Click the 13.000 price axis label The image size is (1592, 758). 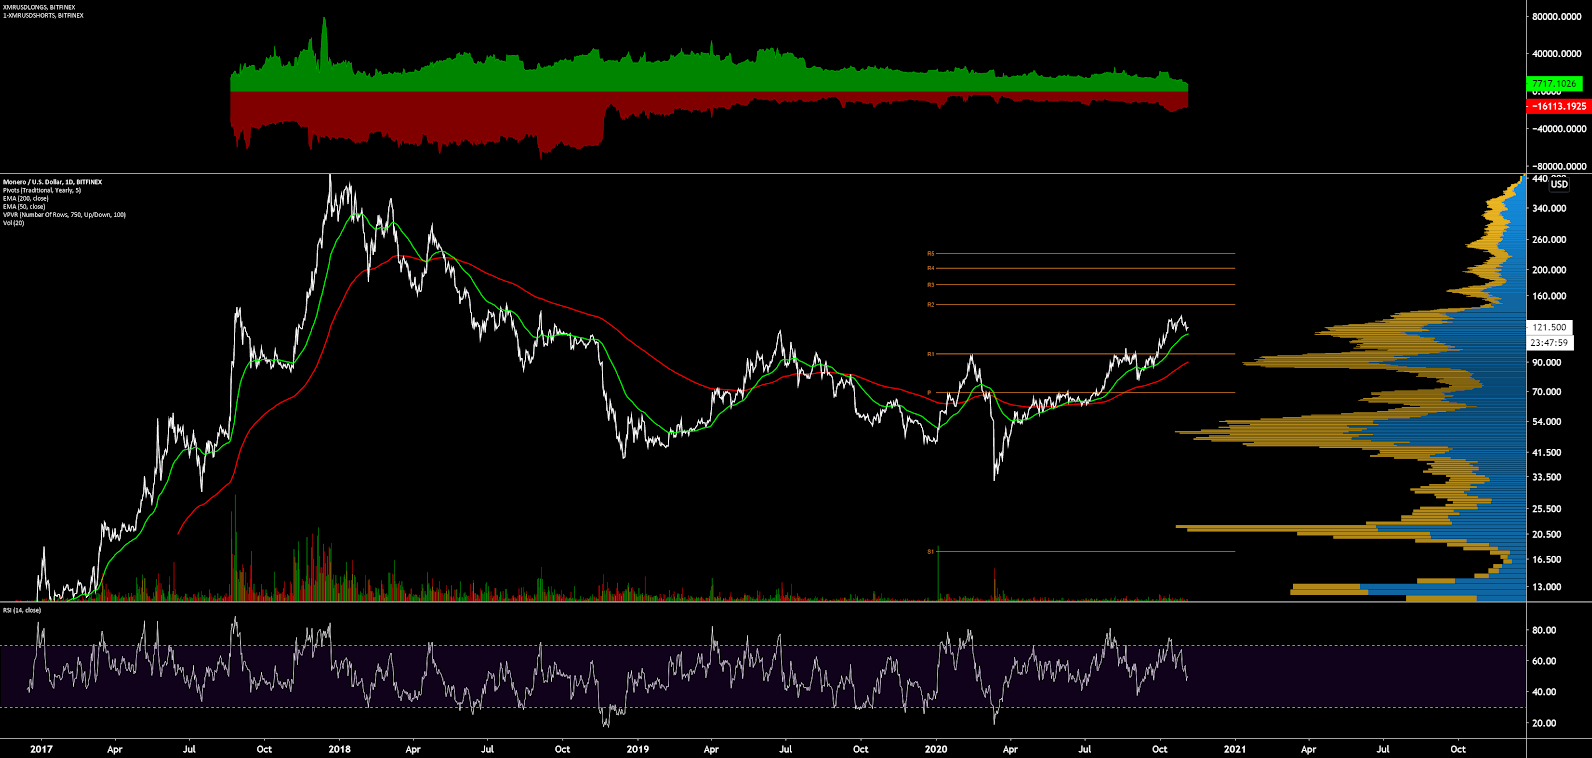tap(1546, 587)
